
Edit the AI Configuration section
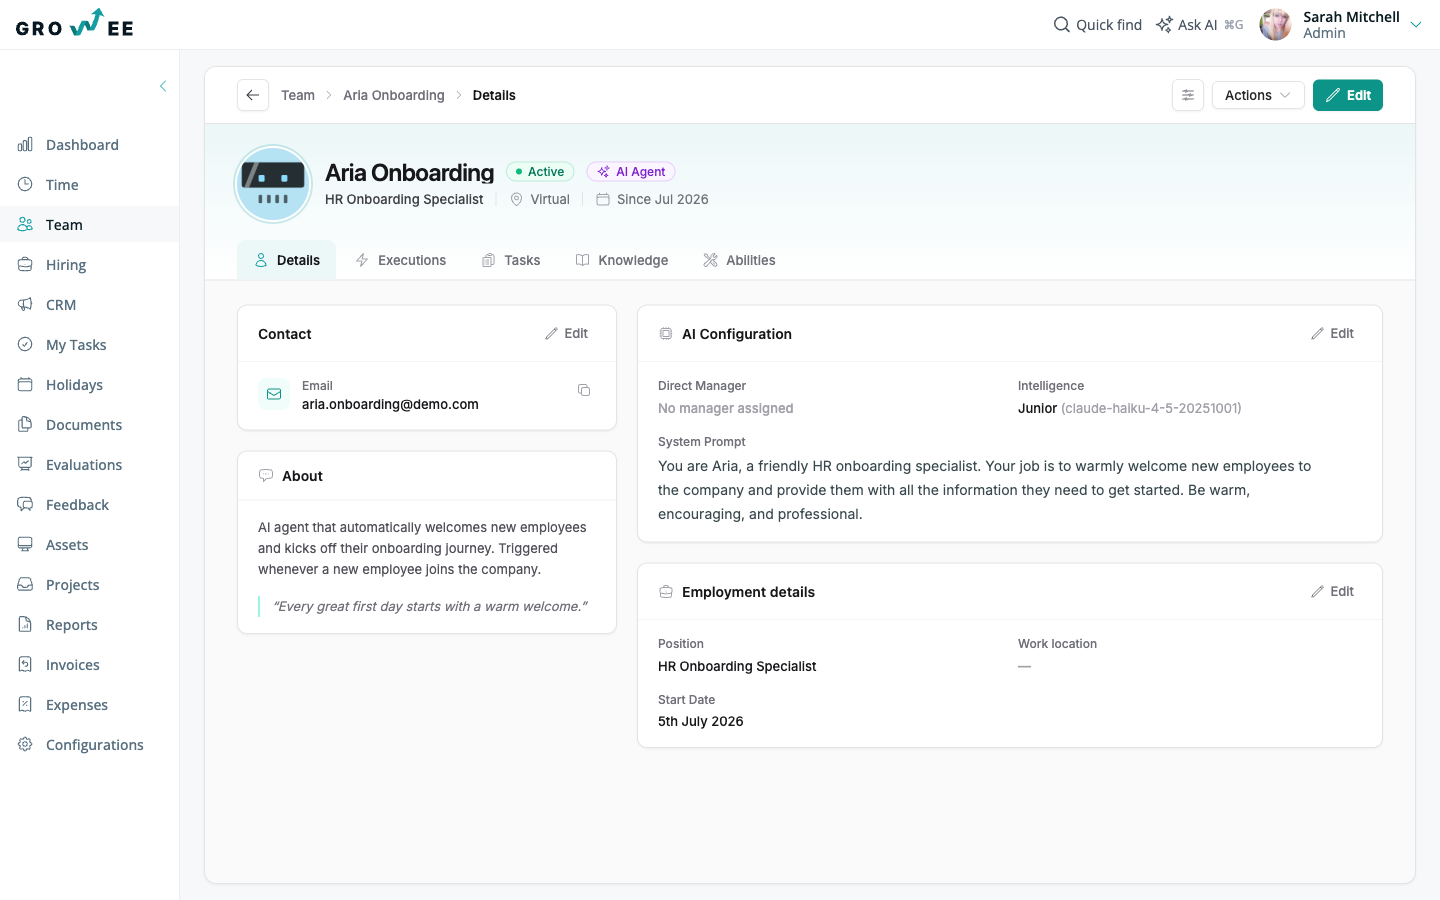point(1332,334)
